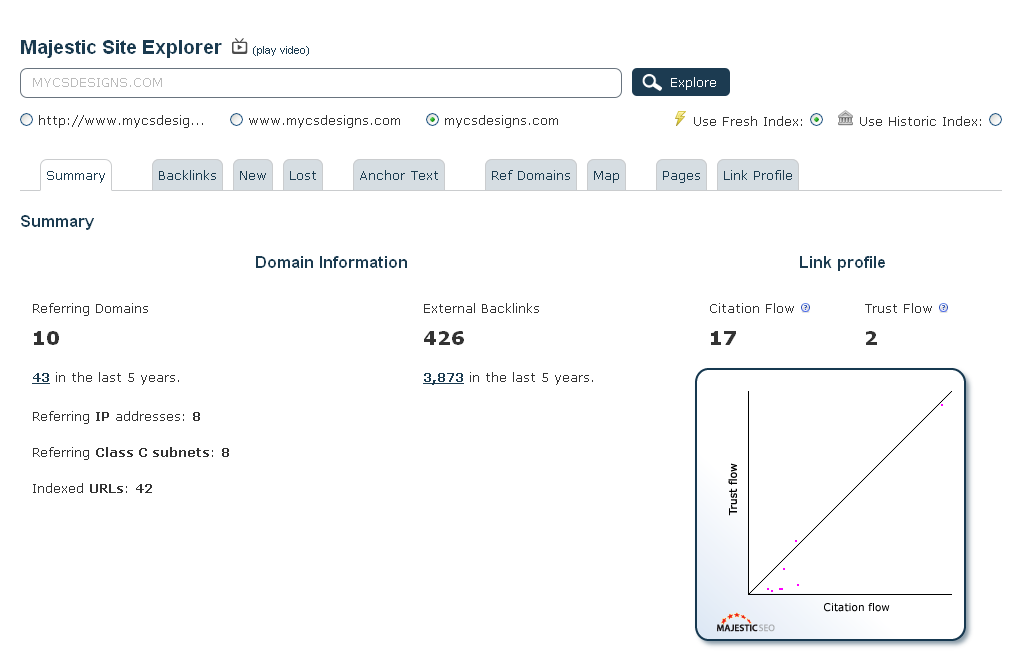
Task: Open the Link Profile tab
Action: click(757, 175)
